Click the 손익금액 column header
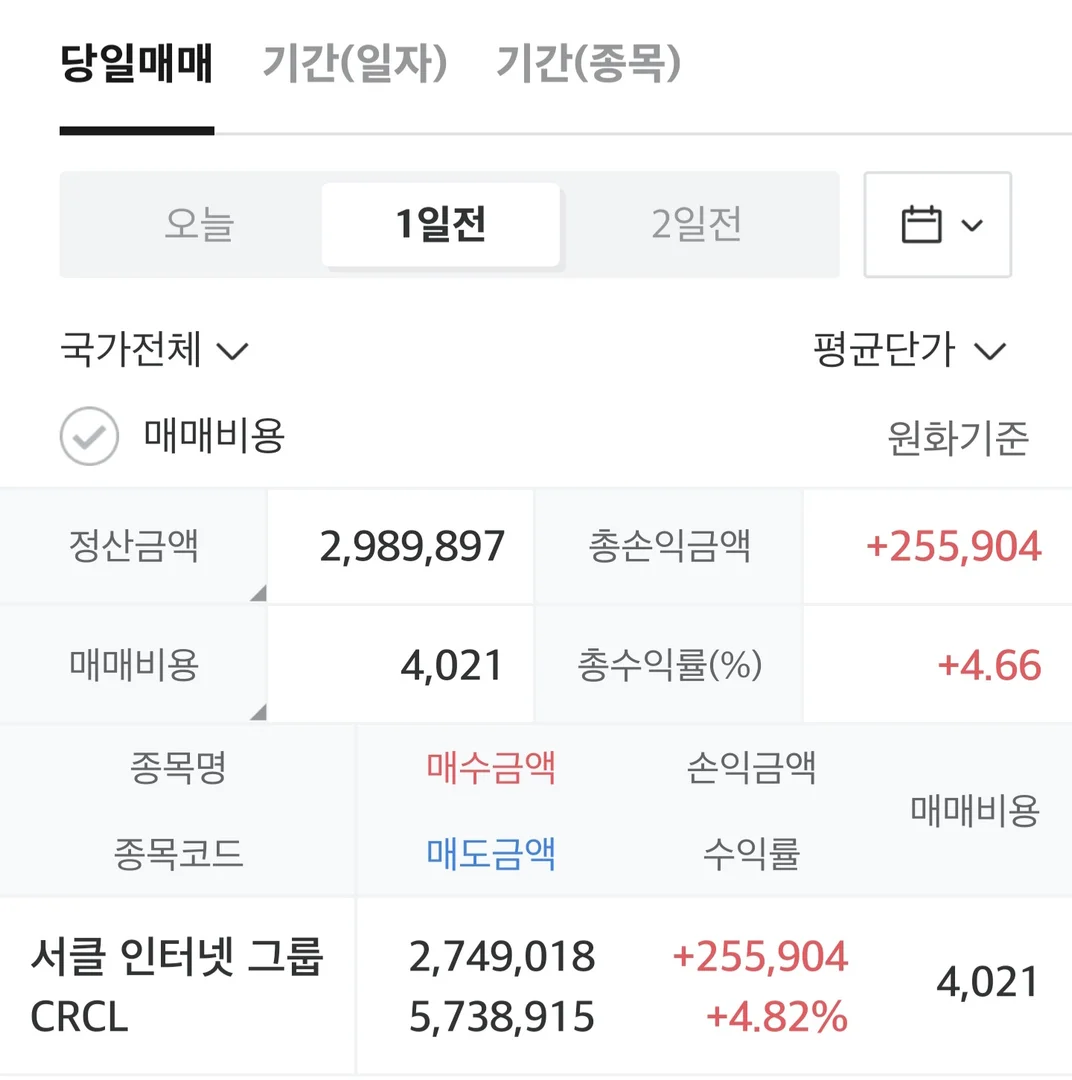 tap(751, 768)
